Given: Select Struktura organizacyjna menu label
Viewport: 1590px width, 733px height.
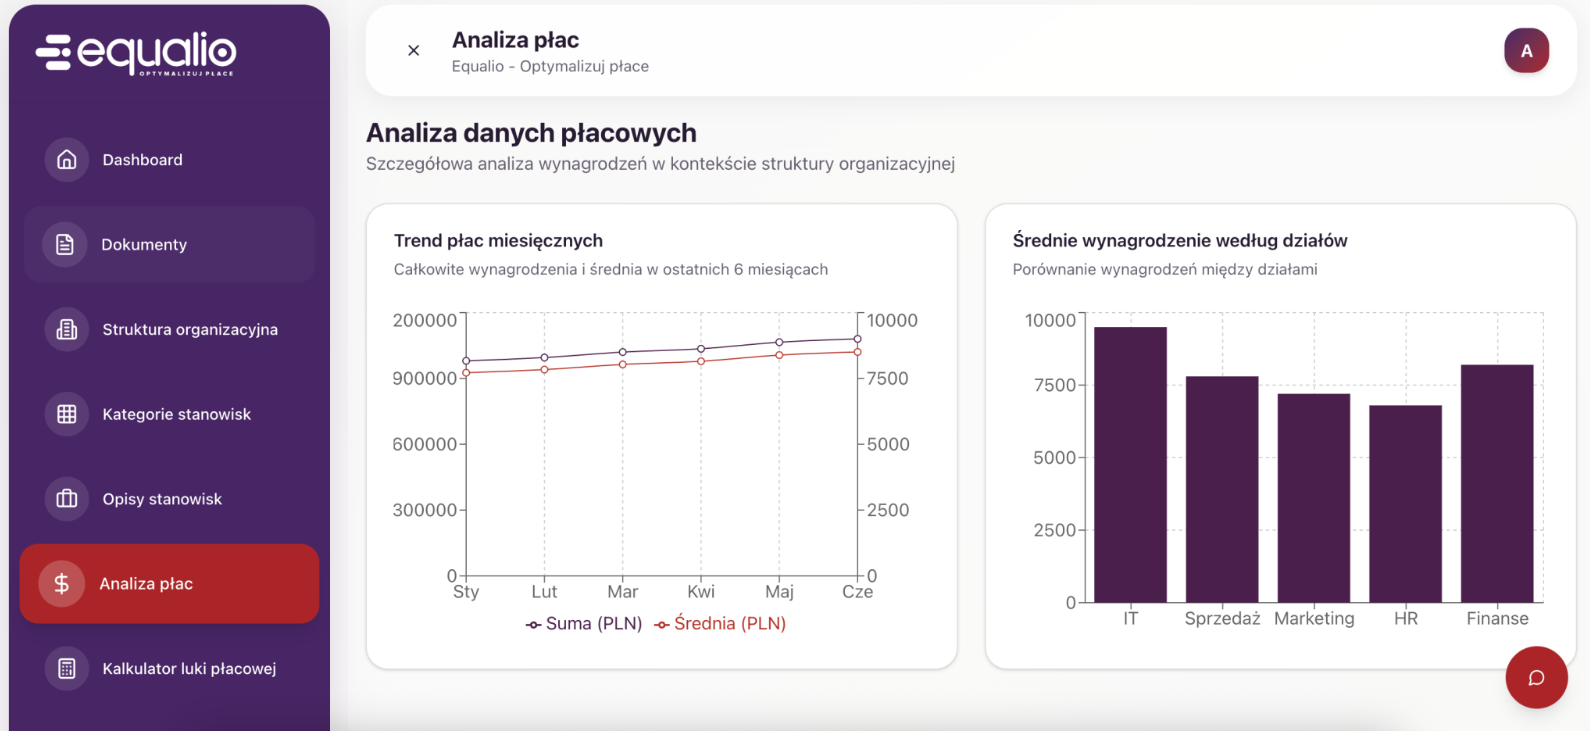Looking at the screenshot, I should pyautogui.click(x=190, y=330).
